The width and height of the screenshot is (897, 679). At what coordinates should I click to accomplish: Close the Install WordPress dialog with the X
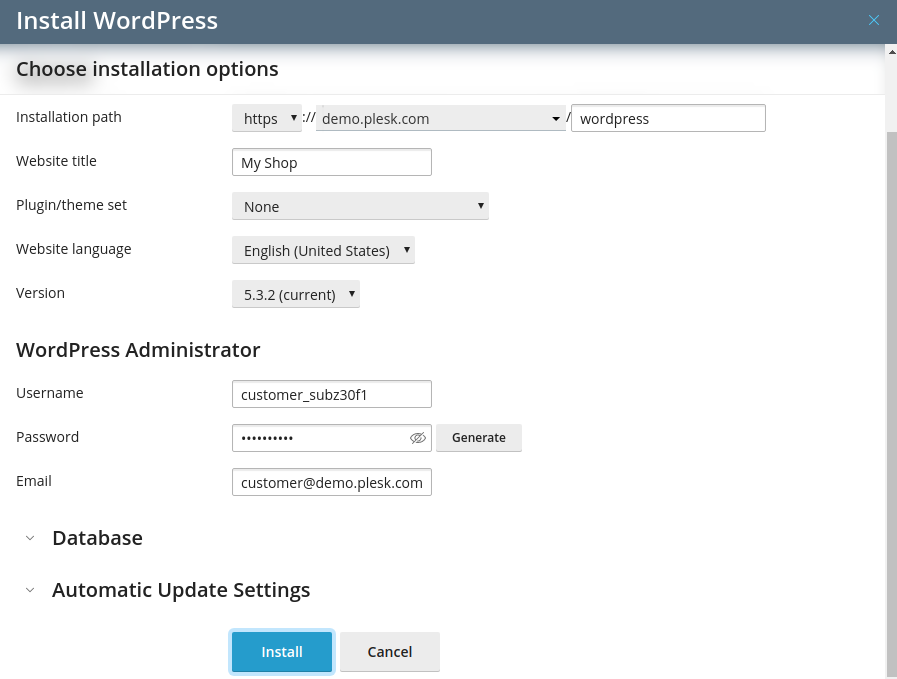(x=875, y=20)
